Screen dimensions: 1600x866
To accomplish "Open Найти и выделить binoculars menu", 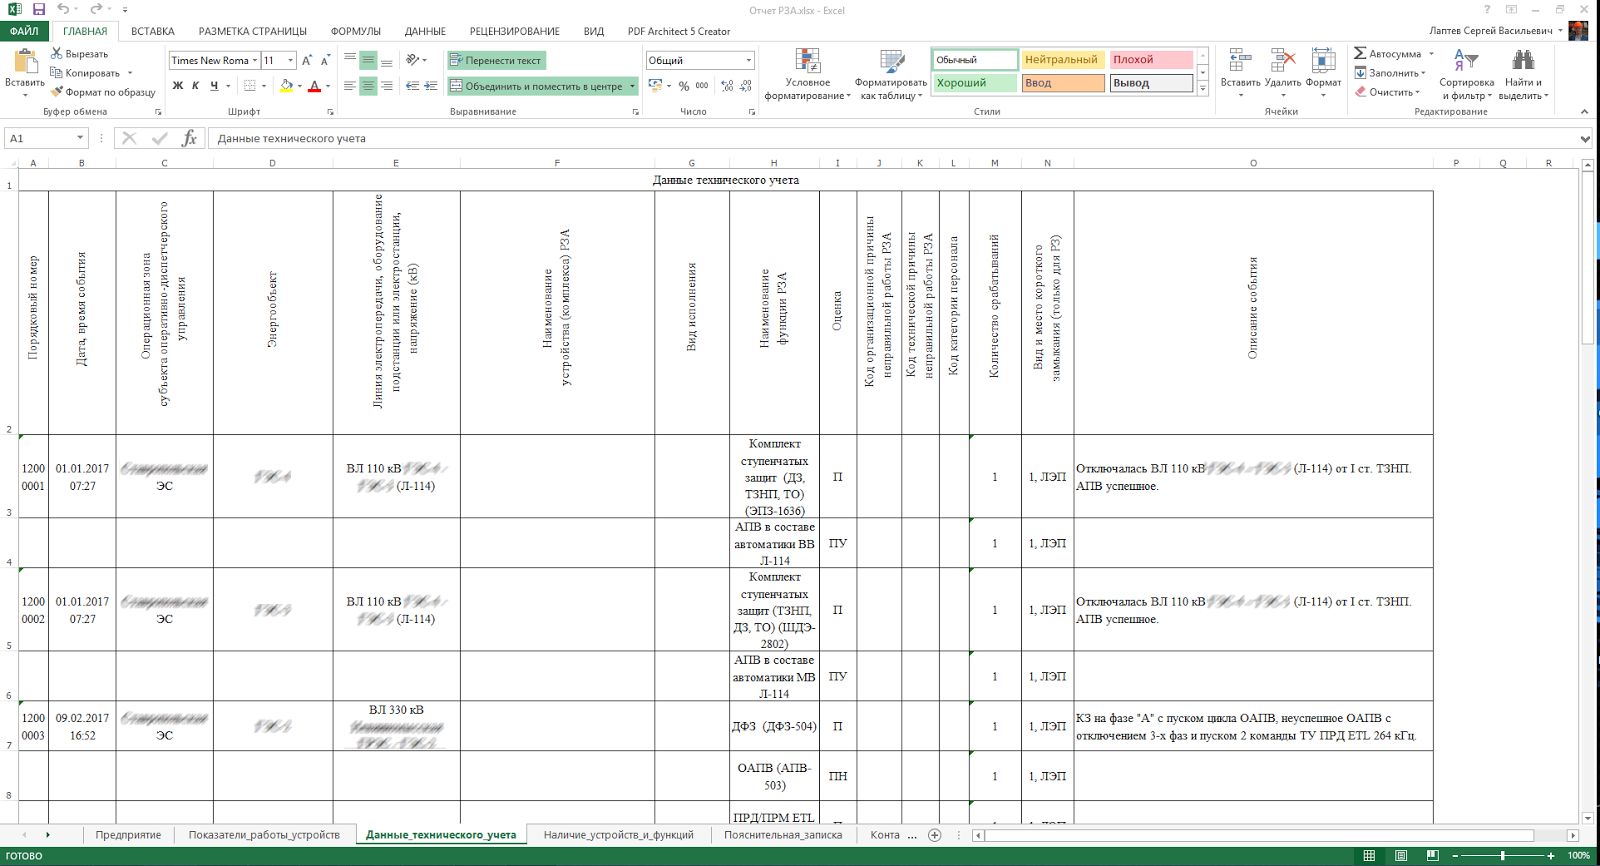I will point(1523,74).
